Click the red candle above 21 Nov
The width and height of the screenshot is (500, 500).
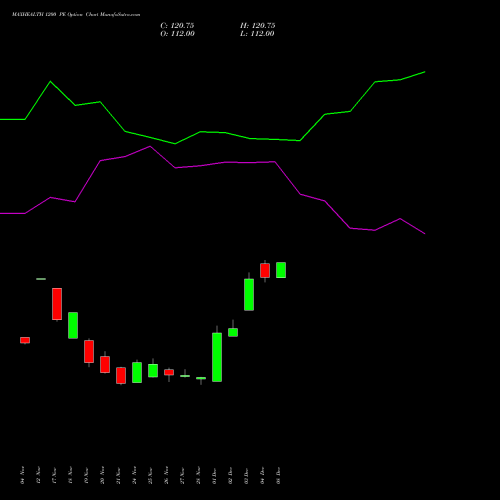tap(121, 375)
